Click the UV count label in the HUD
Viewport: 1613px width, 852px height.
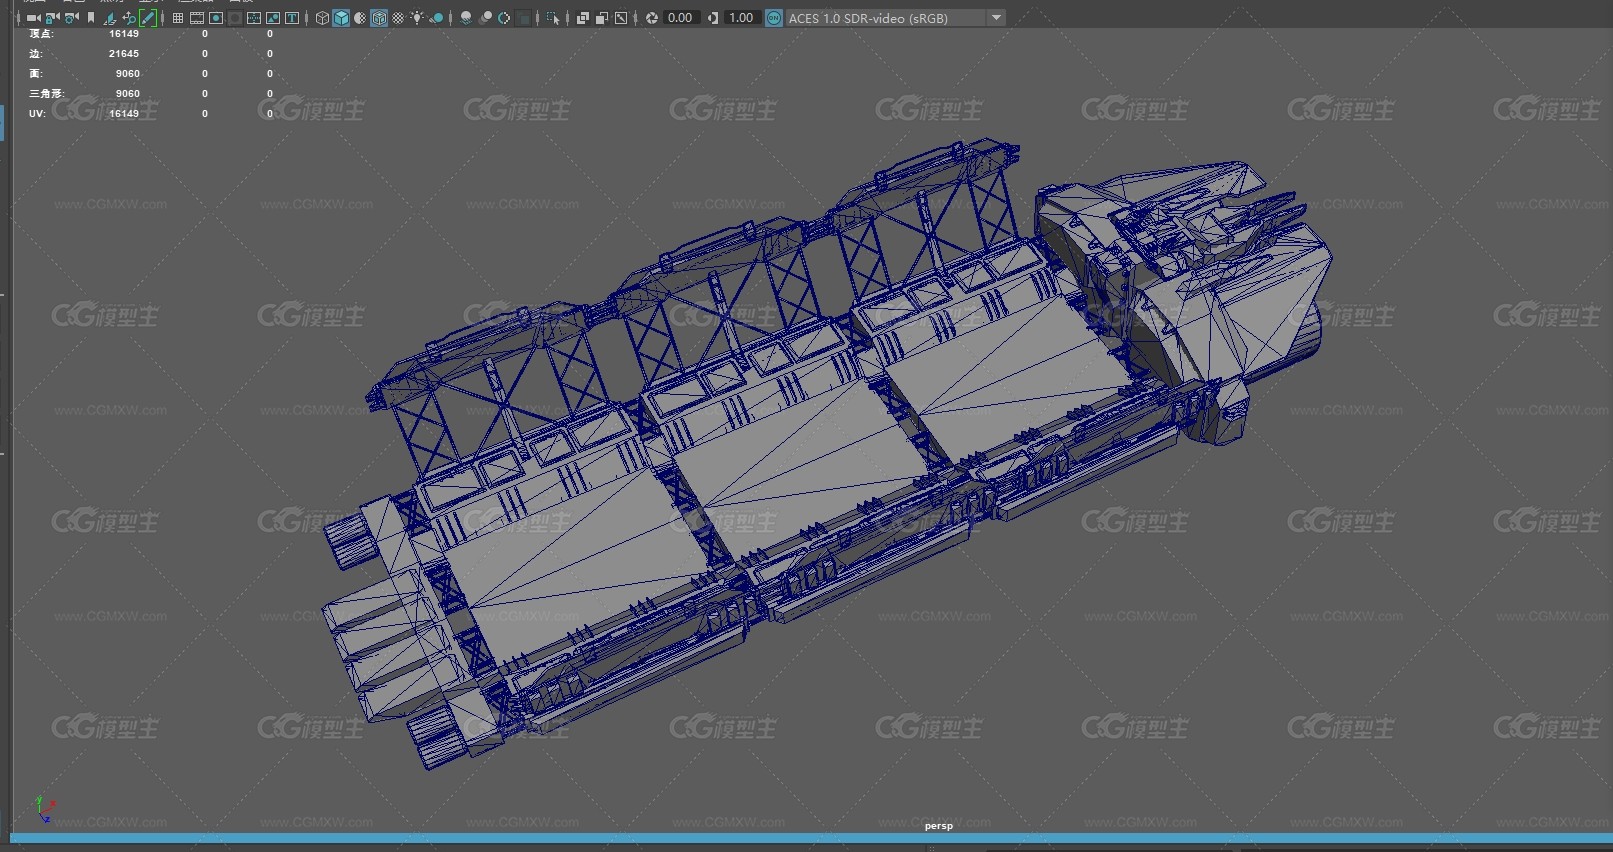click(x=37, y=114)
